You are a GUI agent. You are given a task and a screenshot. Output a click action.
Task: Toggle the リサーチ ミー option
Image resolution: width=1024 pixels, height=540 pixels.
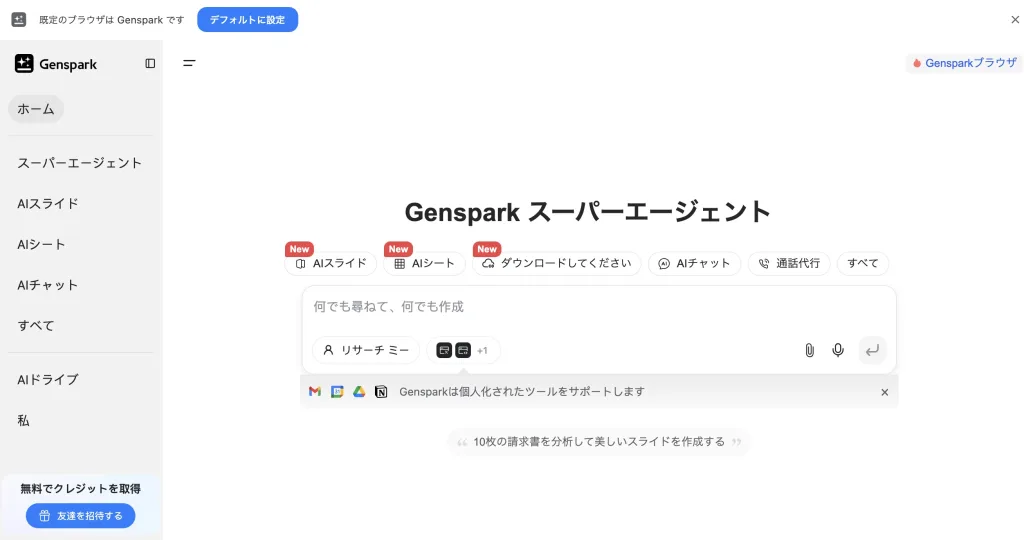(x=366, y=351)
